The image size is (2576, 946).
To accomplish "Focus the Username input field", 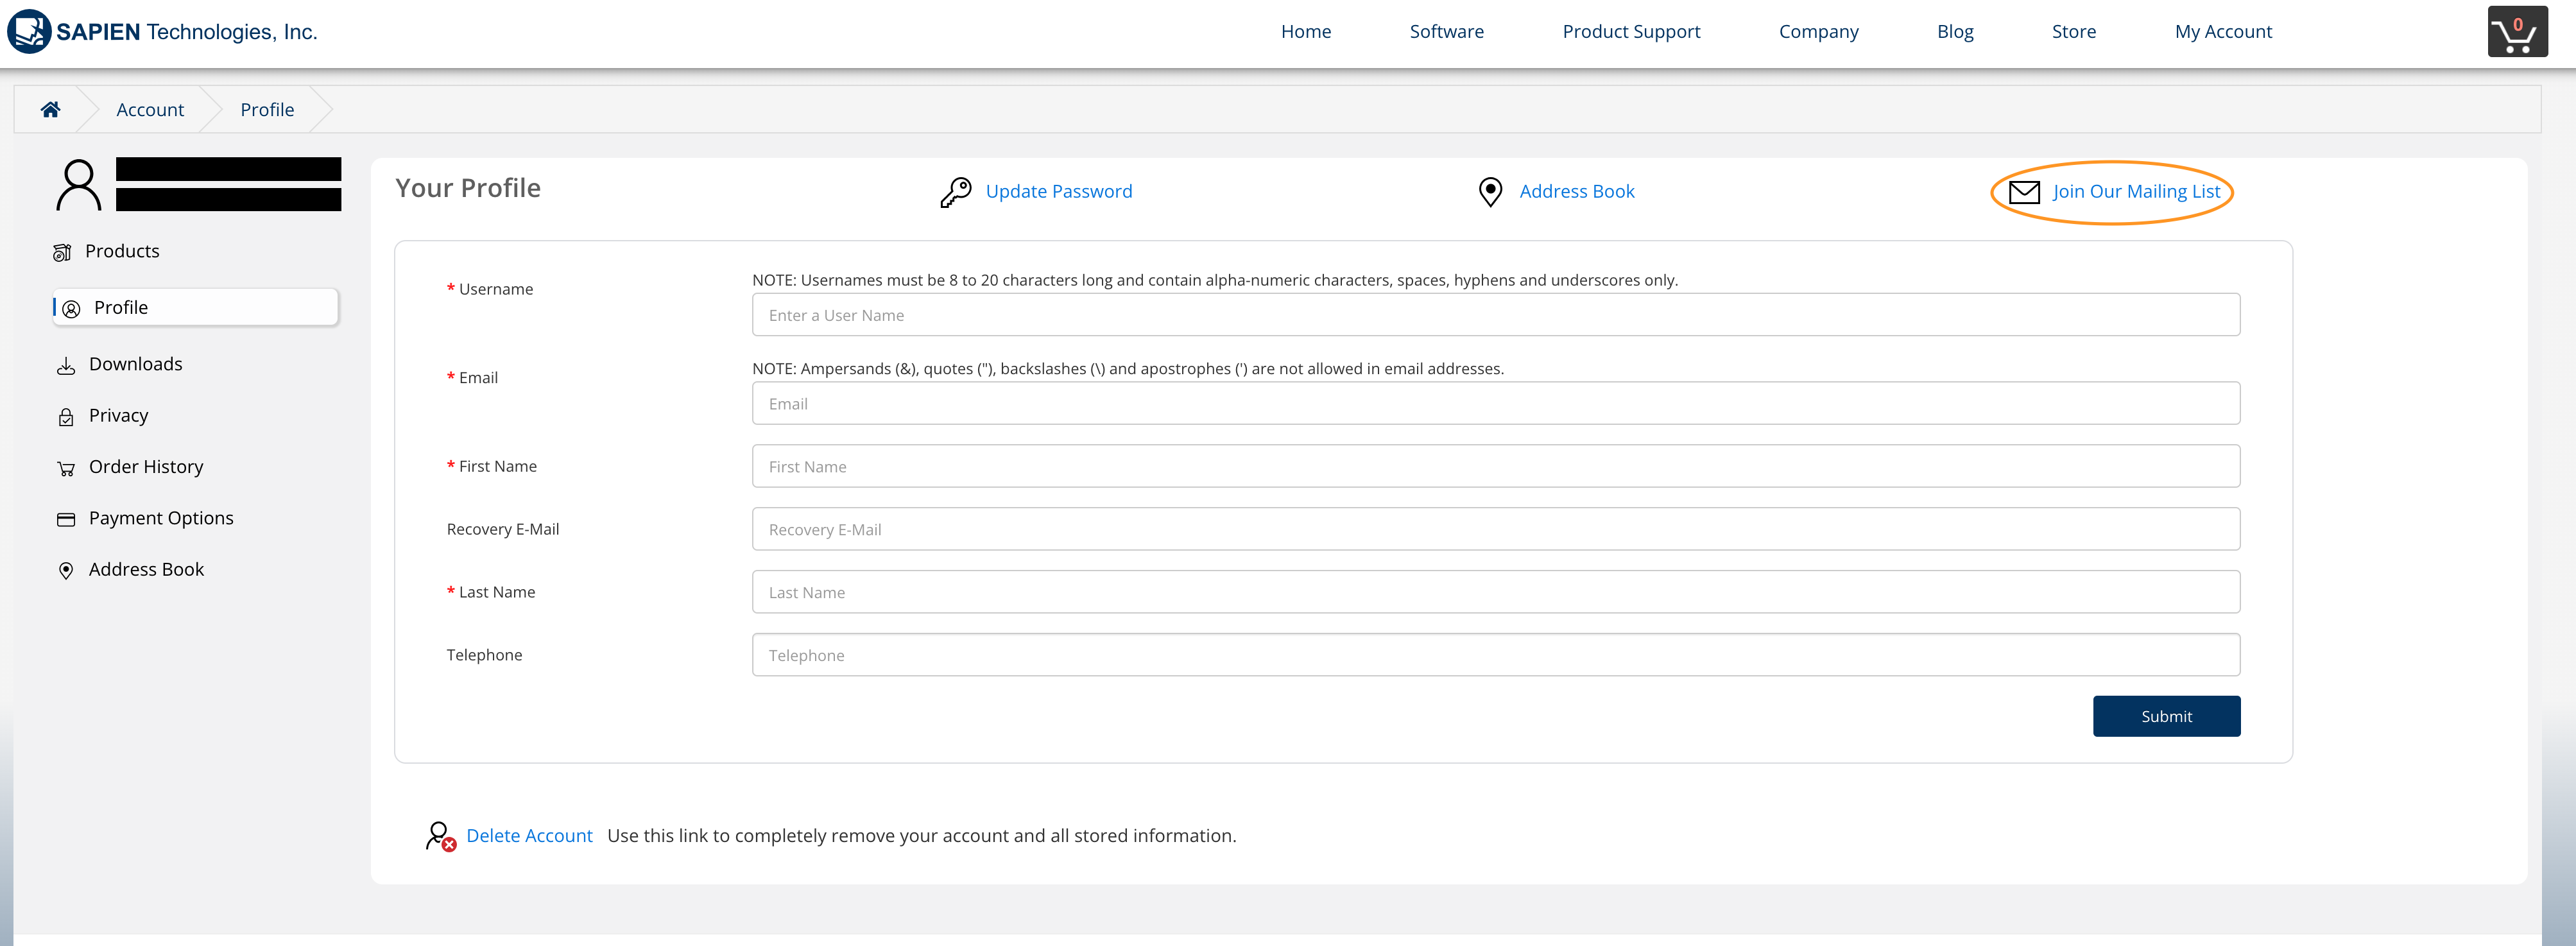I will coord(1496,315).
